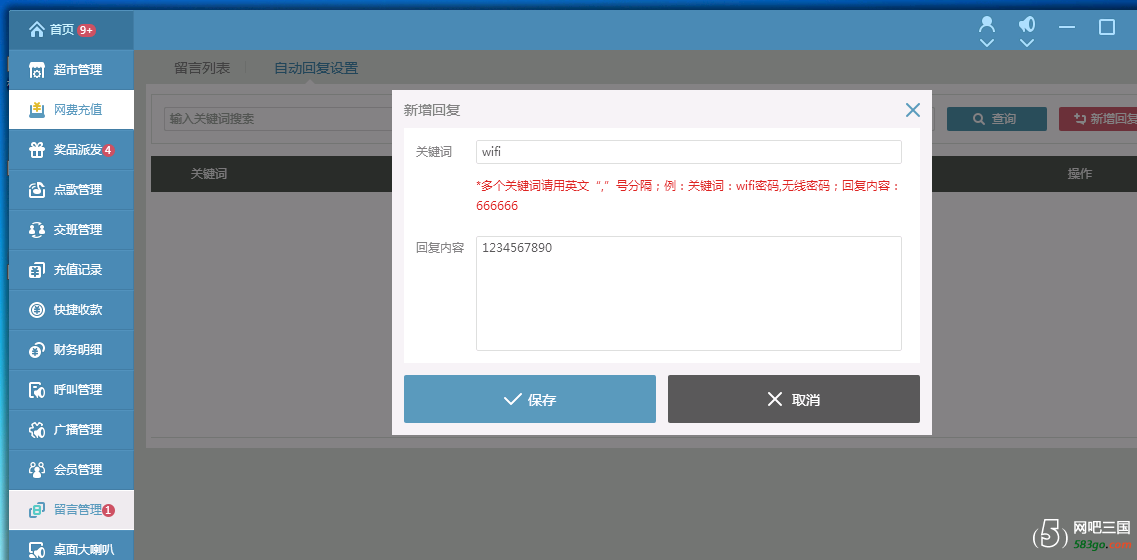Click the finance icon beside 财务明细
The image size is (1137, 560).
pyautogui.click(x=37, y=350)
